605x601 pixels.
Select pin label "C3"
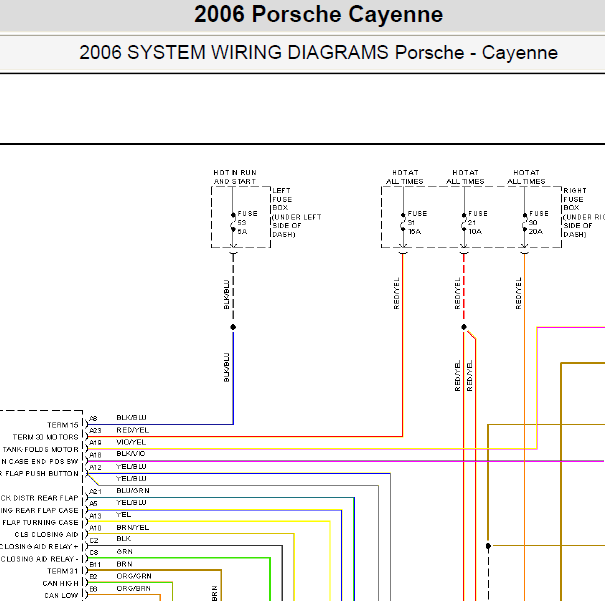[x=93, y=552]
